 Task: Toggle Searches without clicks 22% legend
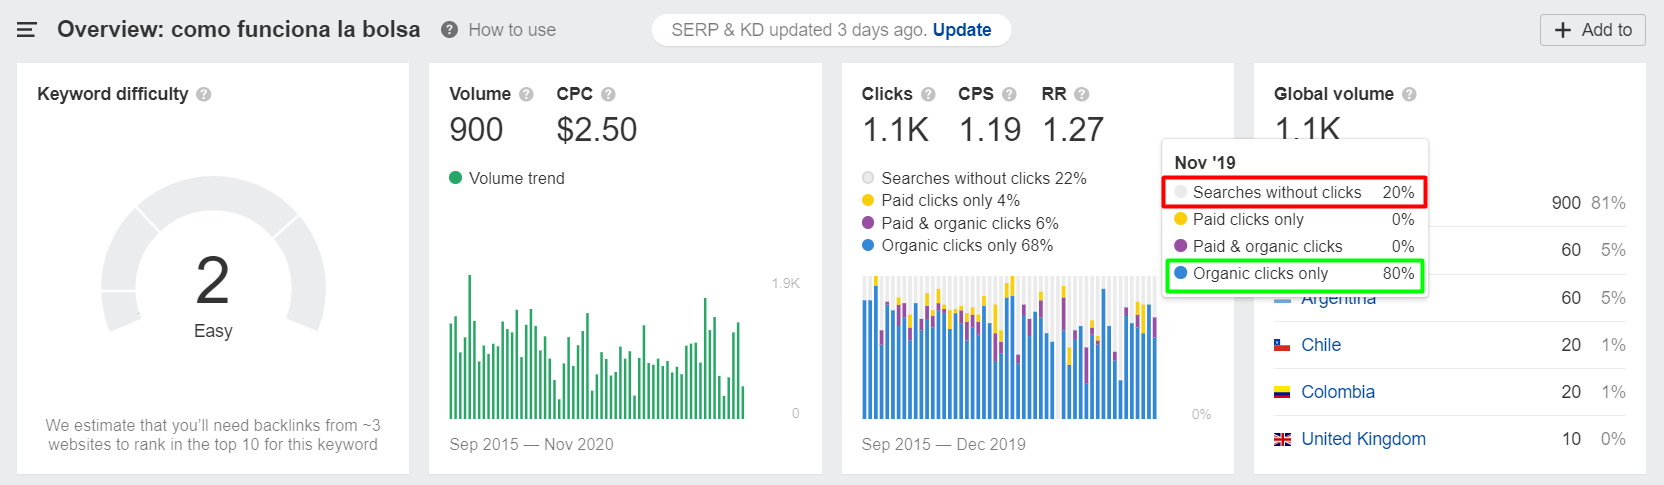coord(868,178)
